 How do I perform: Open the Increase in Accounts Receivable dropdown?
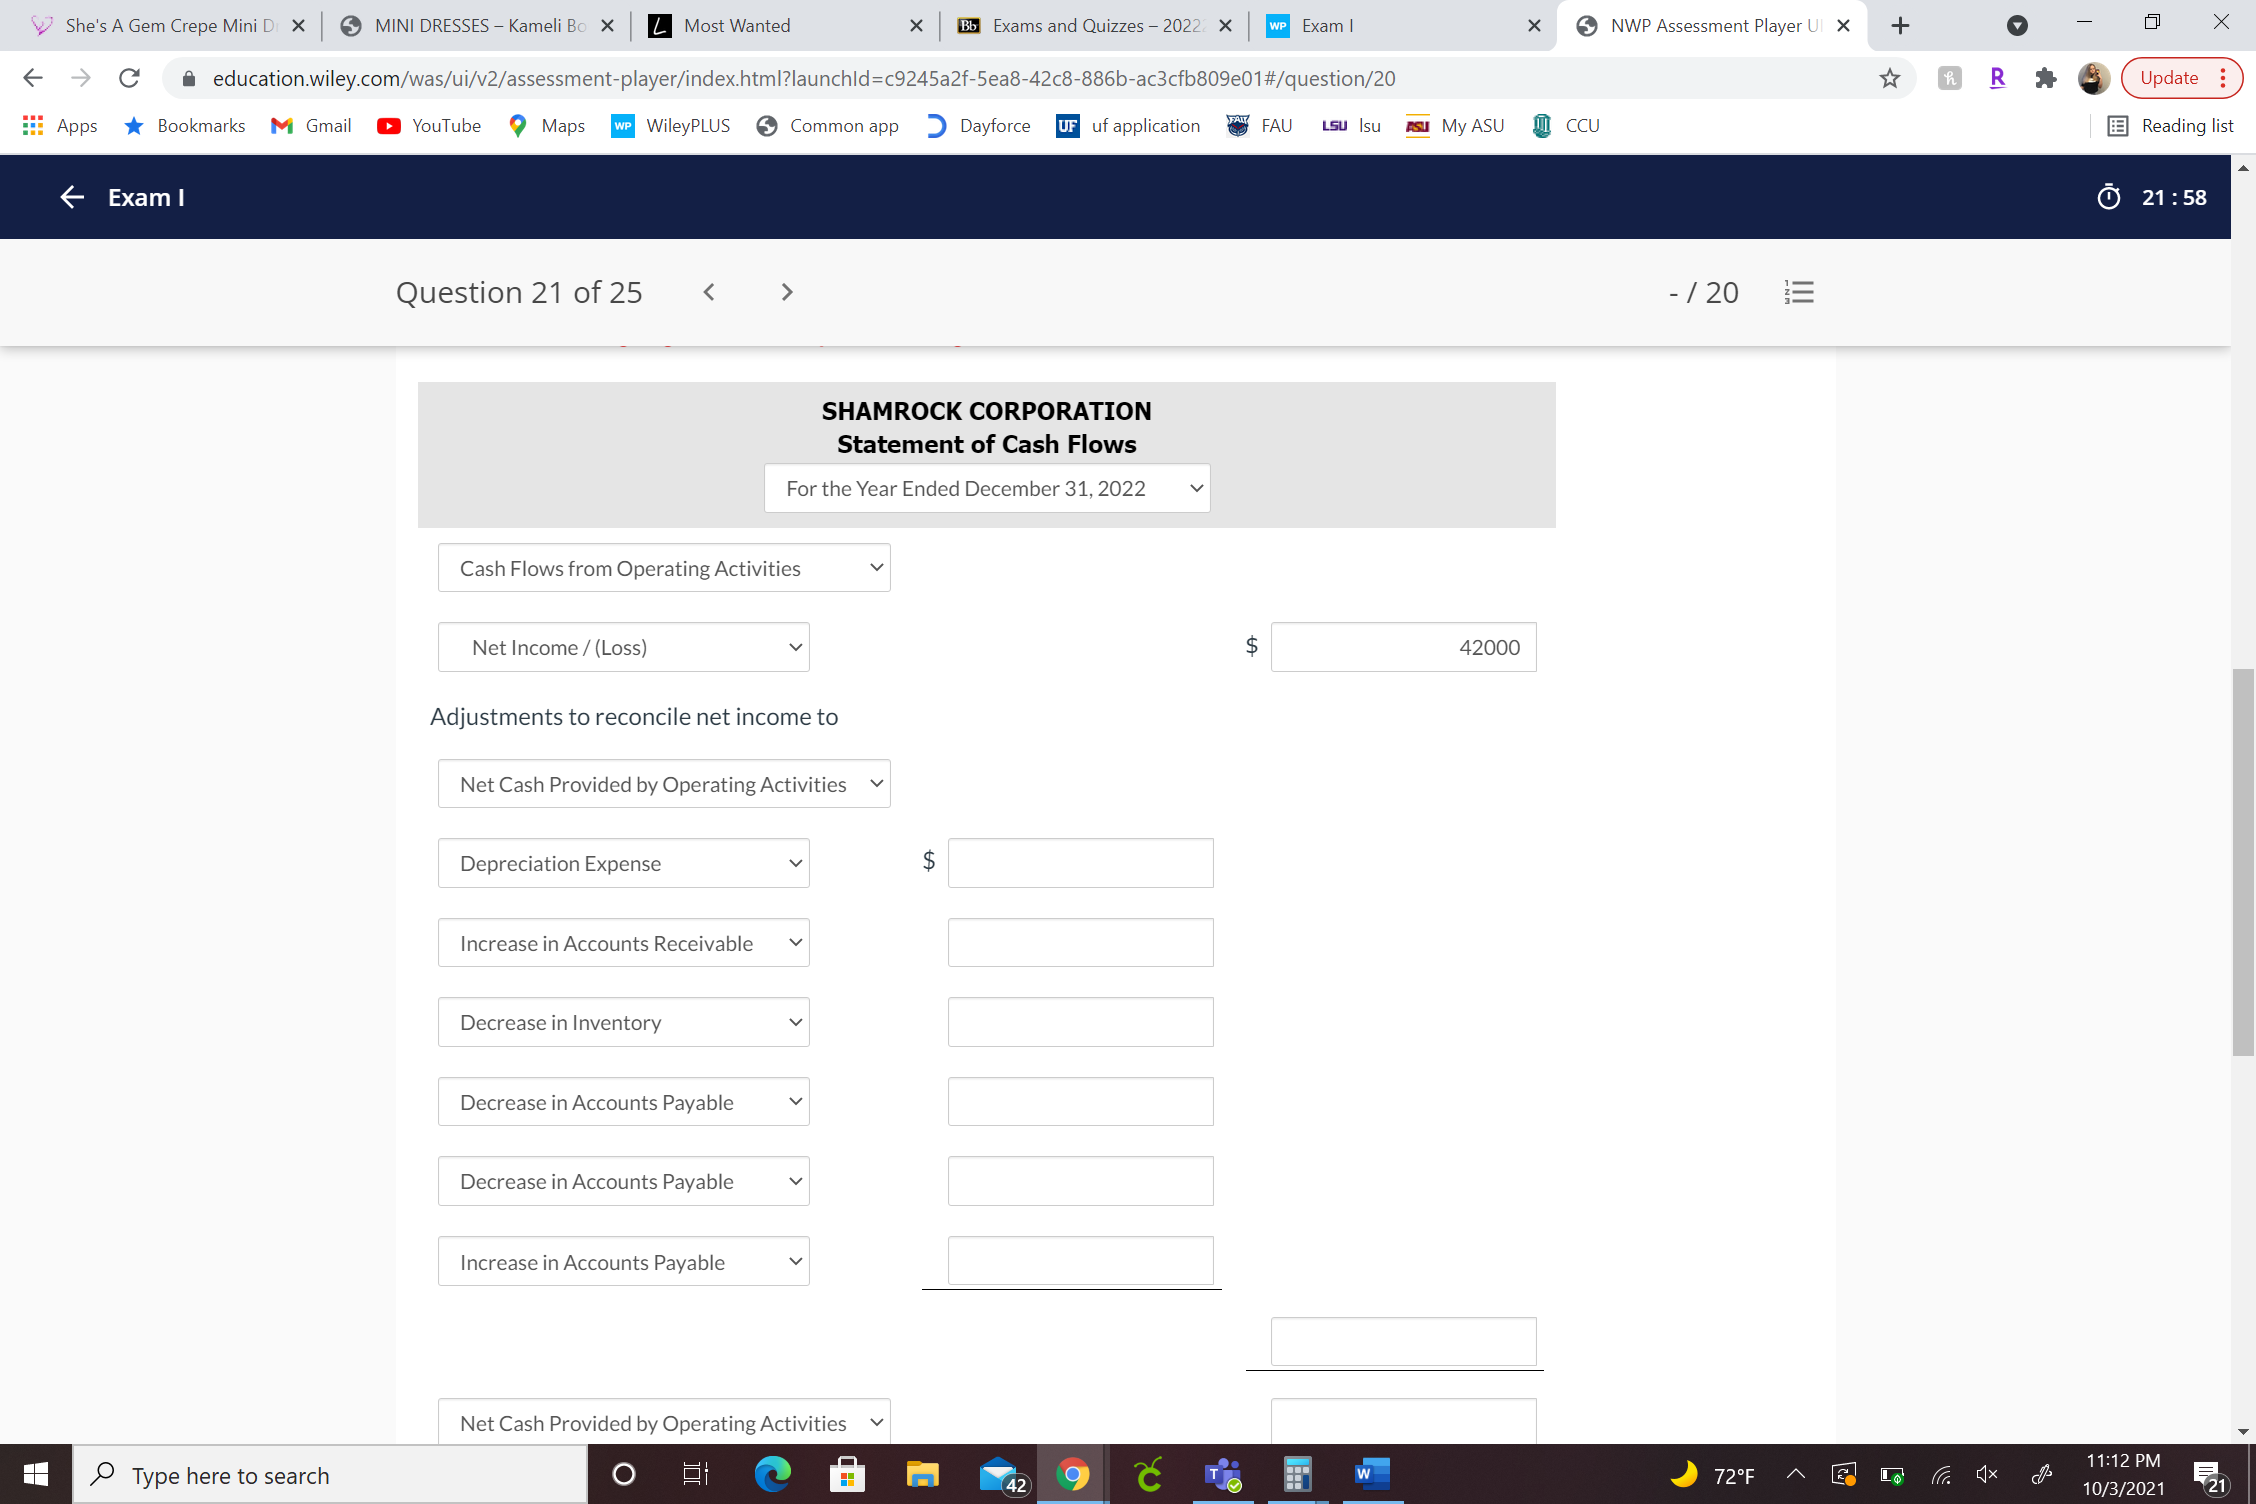click(x=623, y=943)
